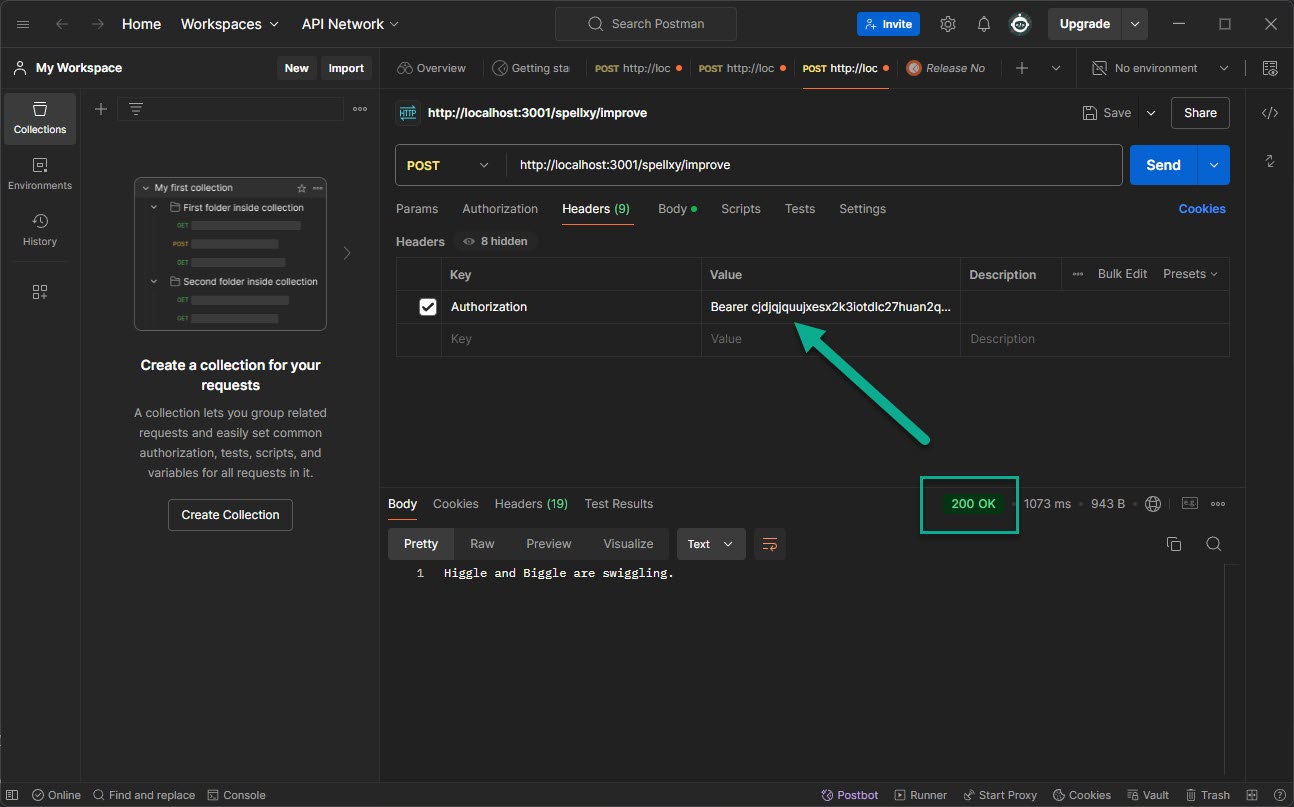This screenshot has width=1294, height=807.
Task: Add a new request tab
Action: 1022,68
